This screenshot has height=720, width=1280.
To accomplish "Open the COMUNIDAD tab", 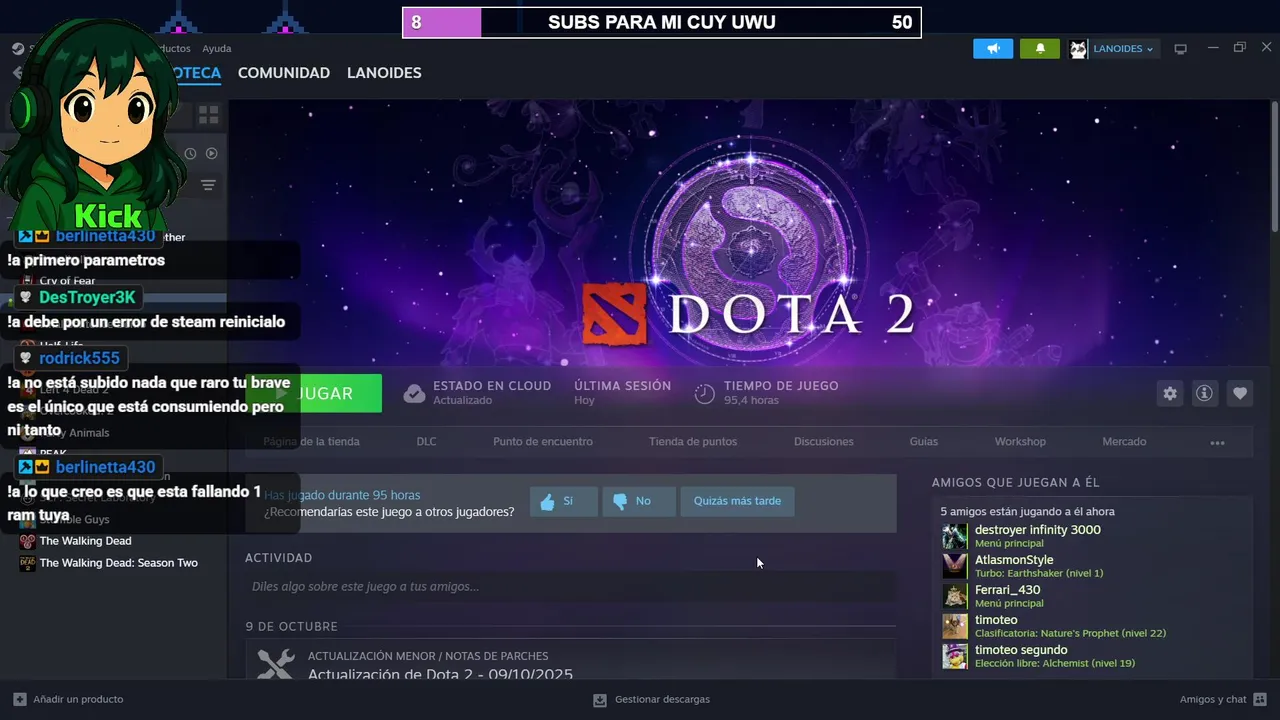I will coord(284,73).
